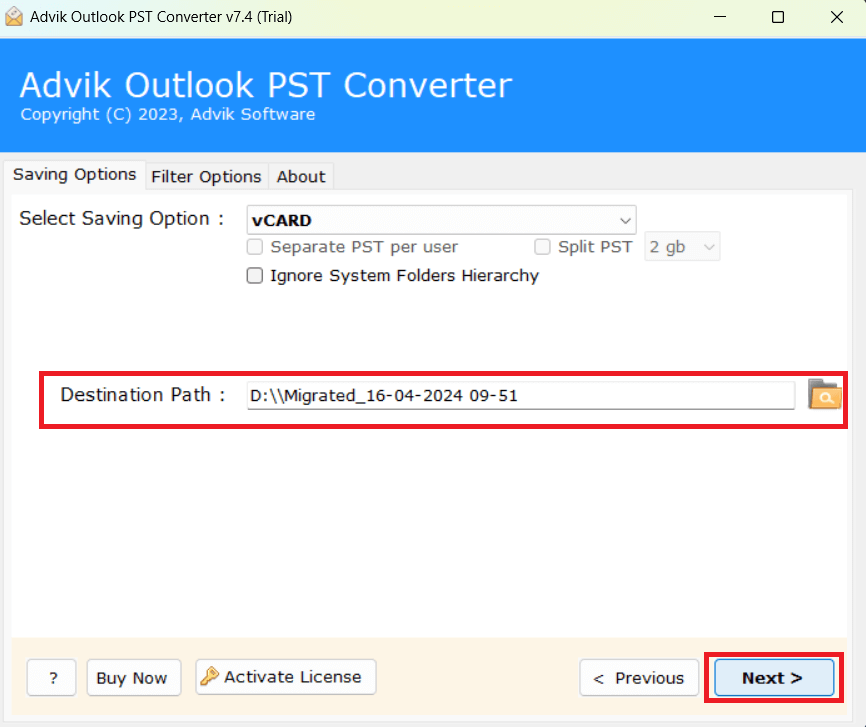Click the Next > button
Image resolution: width=866 pixels, height=727 pixels.
[774, 677]
